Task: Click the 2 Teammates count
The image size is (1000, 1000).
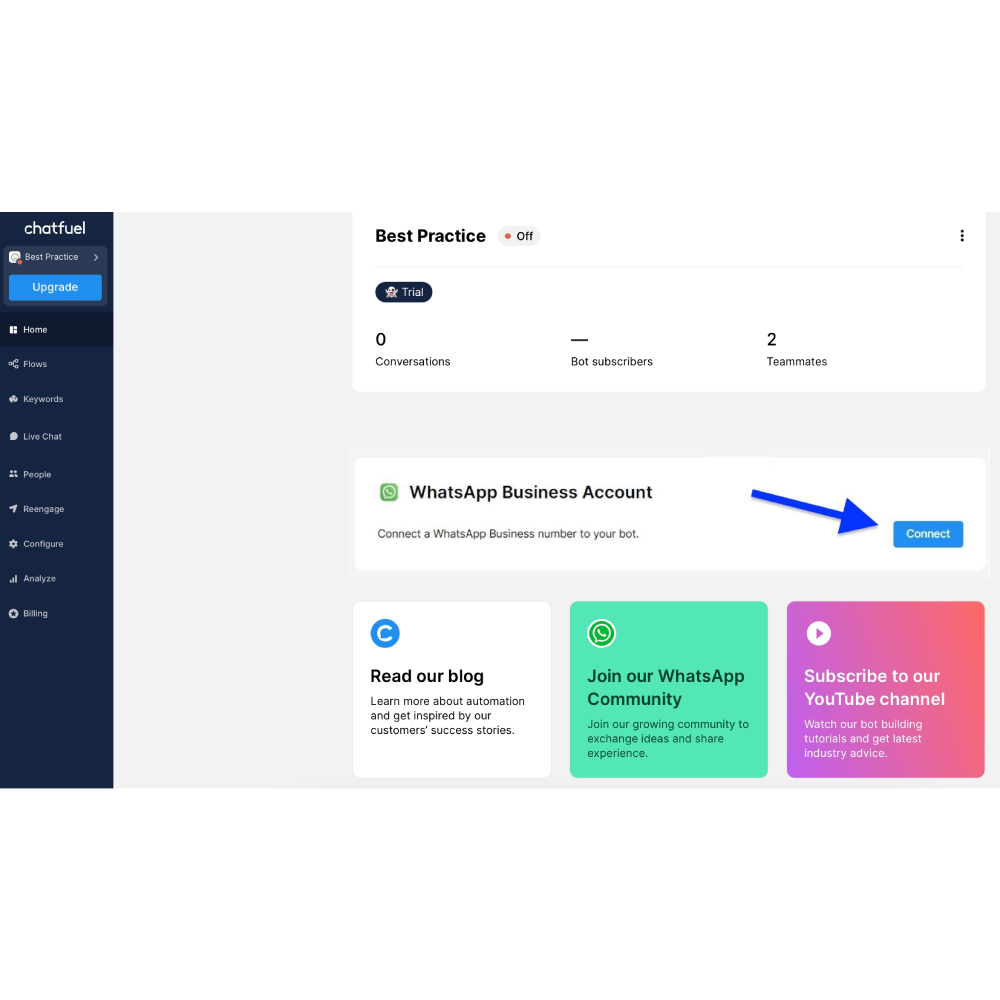Action: click(x=772, y=339)
